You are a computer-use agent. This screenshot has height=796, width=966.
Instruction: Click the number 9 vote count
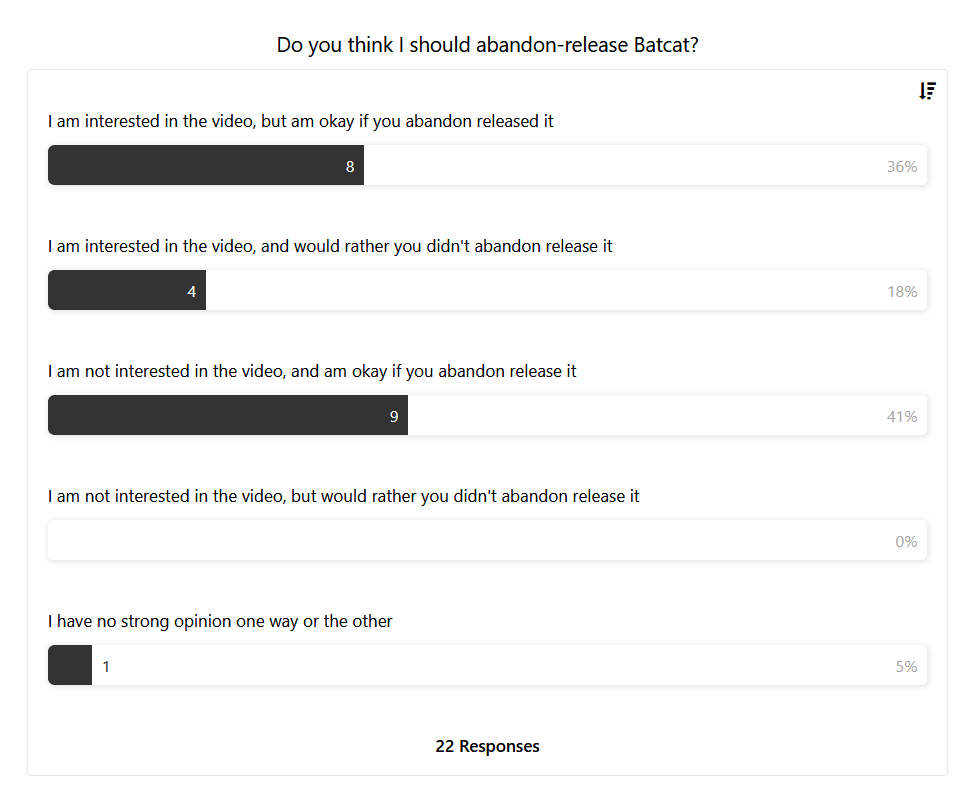pyautogui.click(x=394, y=417)
